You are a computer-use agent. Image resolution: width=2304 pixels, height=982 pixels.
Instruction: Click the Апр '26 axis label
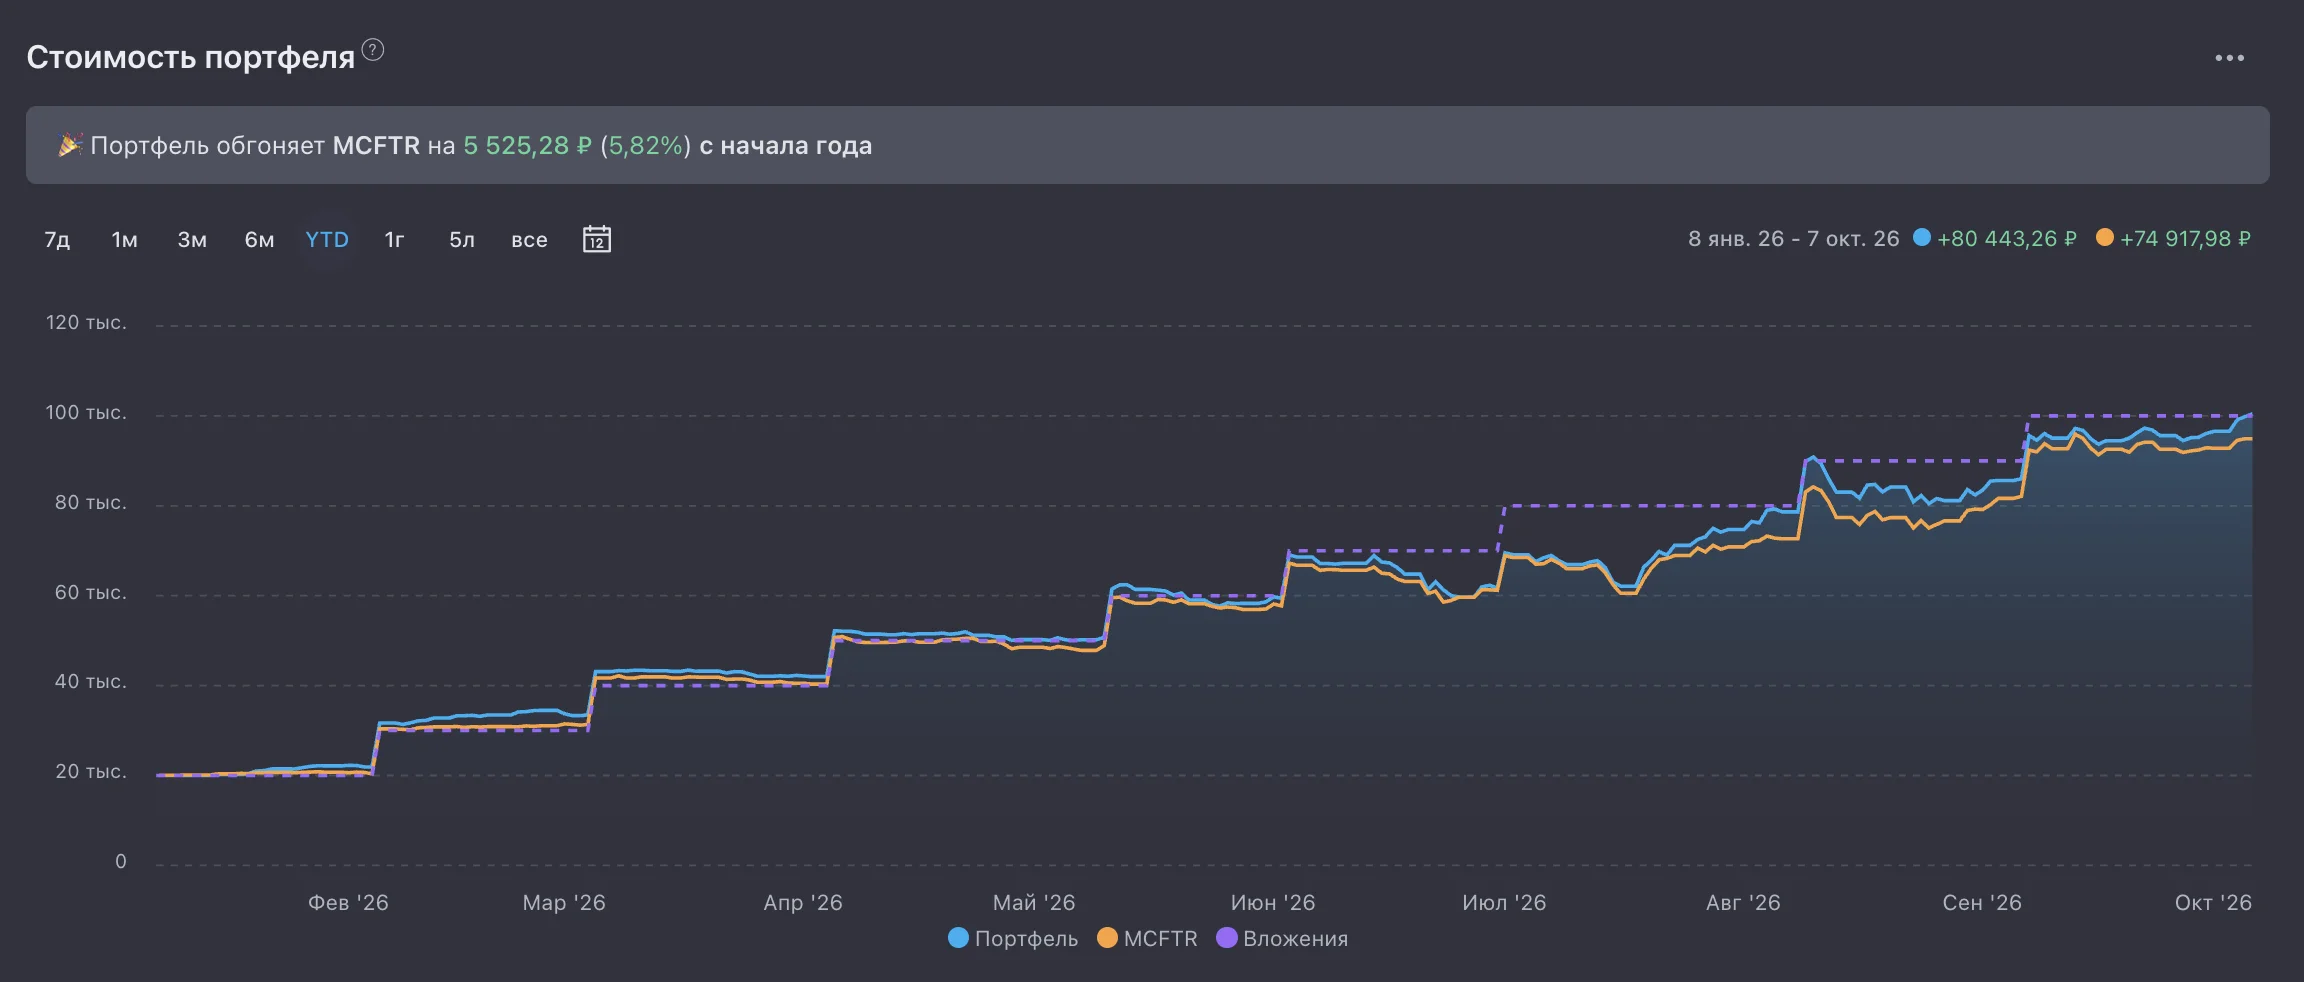[x=803, y=903]
